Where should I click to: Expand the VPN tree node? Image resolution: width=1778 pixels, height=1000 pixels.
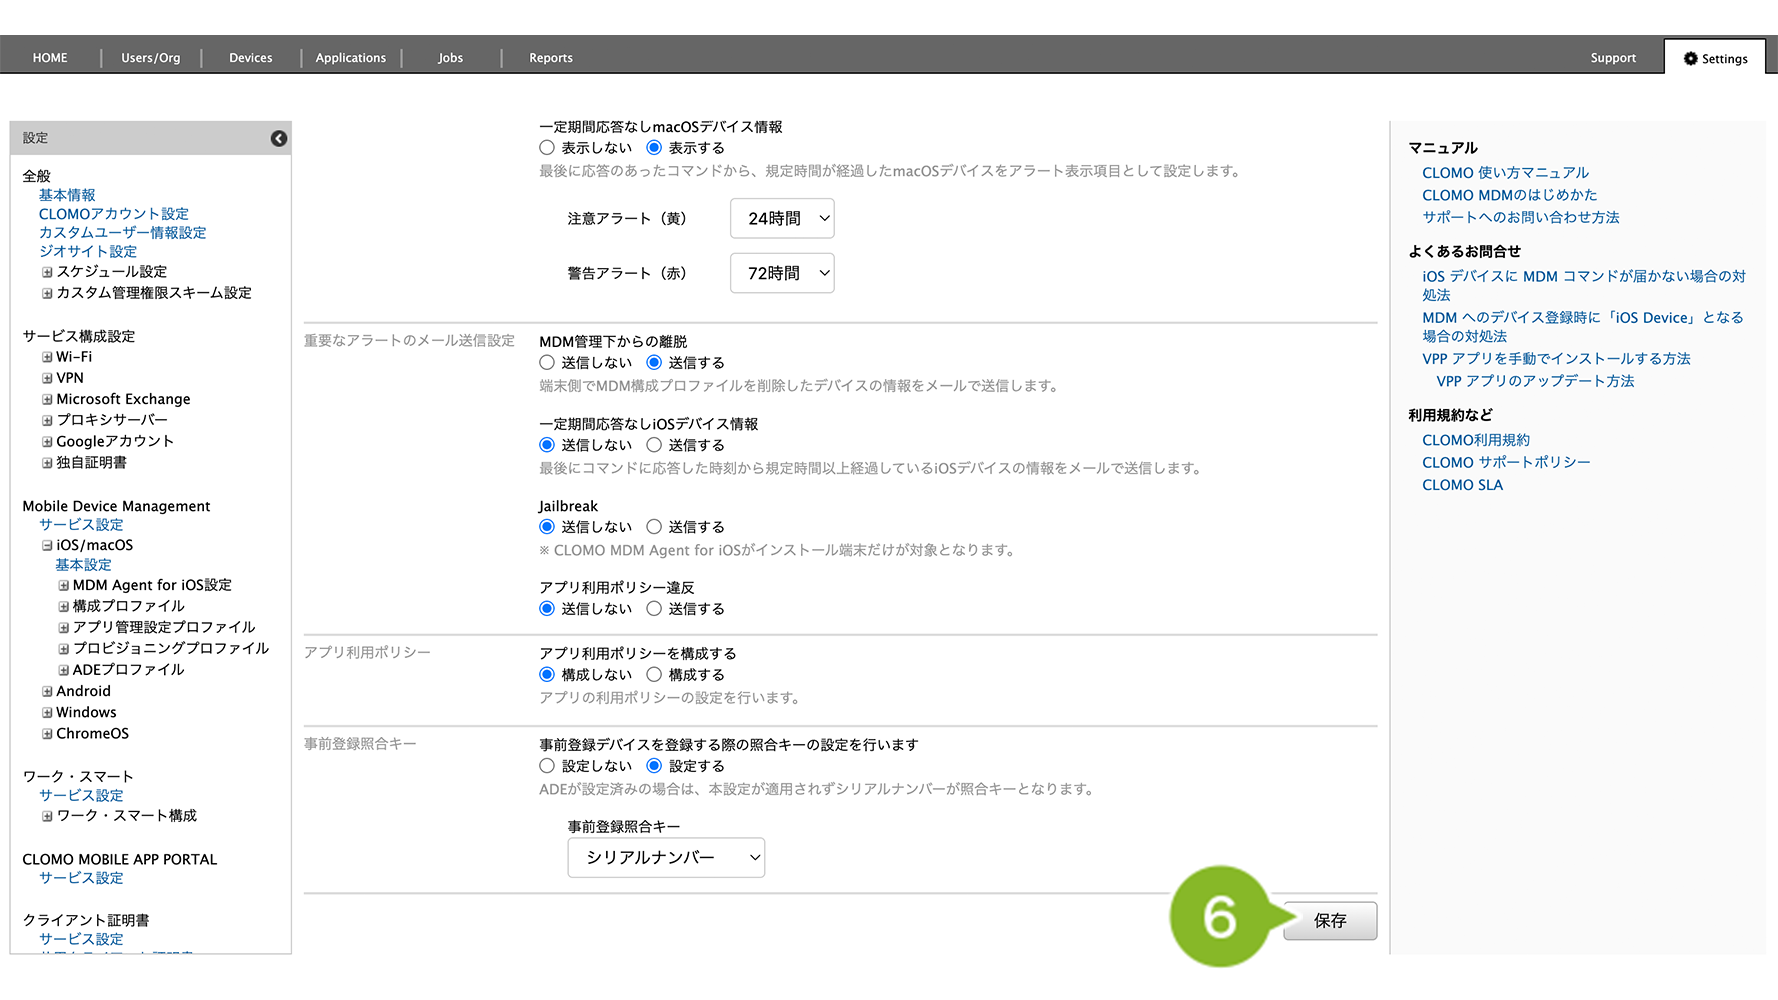[47, 378]
